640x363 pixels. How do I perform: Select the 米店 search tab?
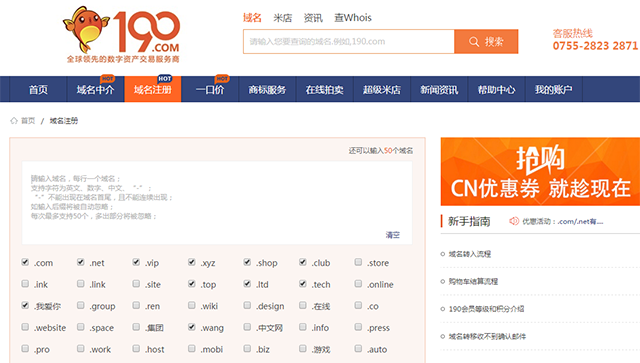(x=282, y=18)
